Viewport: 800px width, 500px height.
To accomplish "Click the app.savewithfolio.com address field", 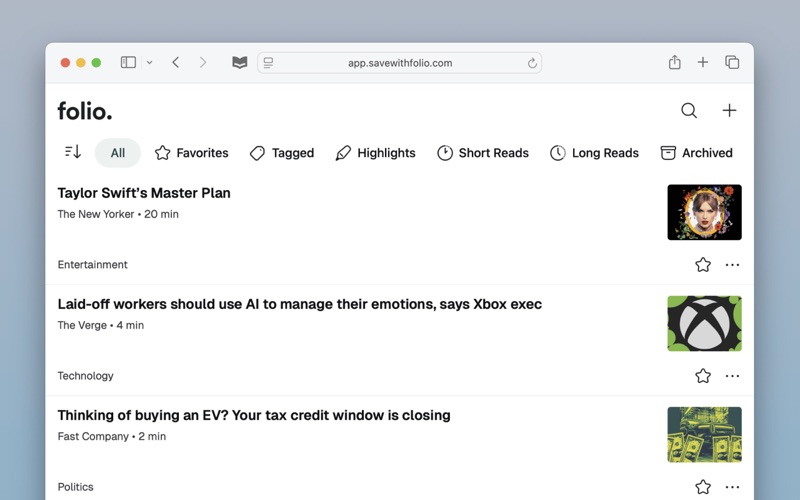I will 399,63.
